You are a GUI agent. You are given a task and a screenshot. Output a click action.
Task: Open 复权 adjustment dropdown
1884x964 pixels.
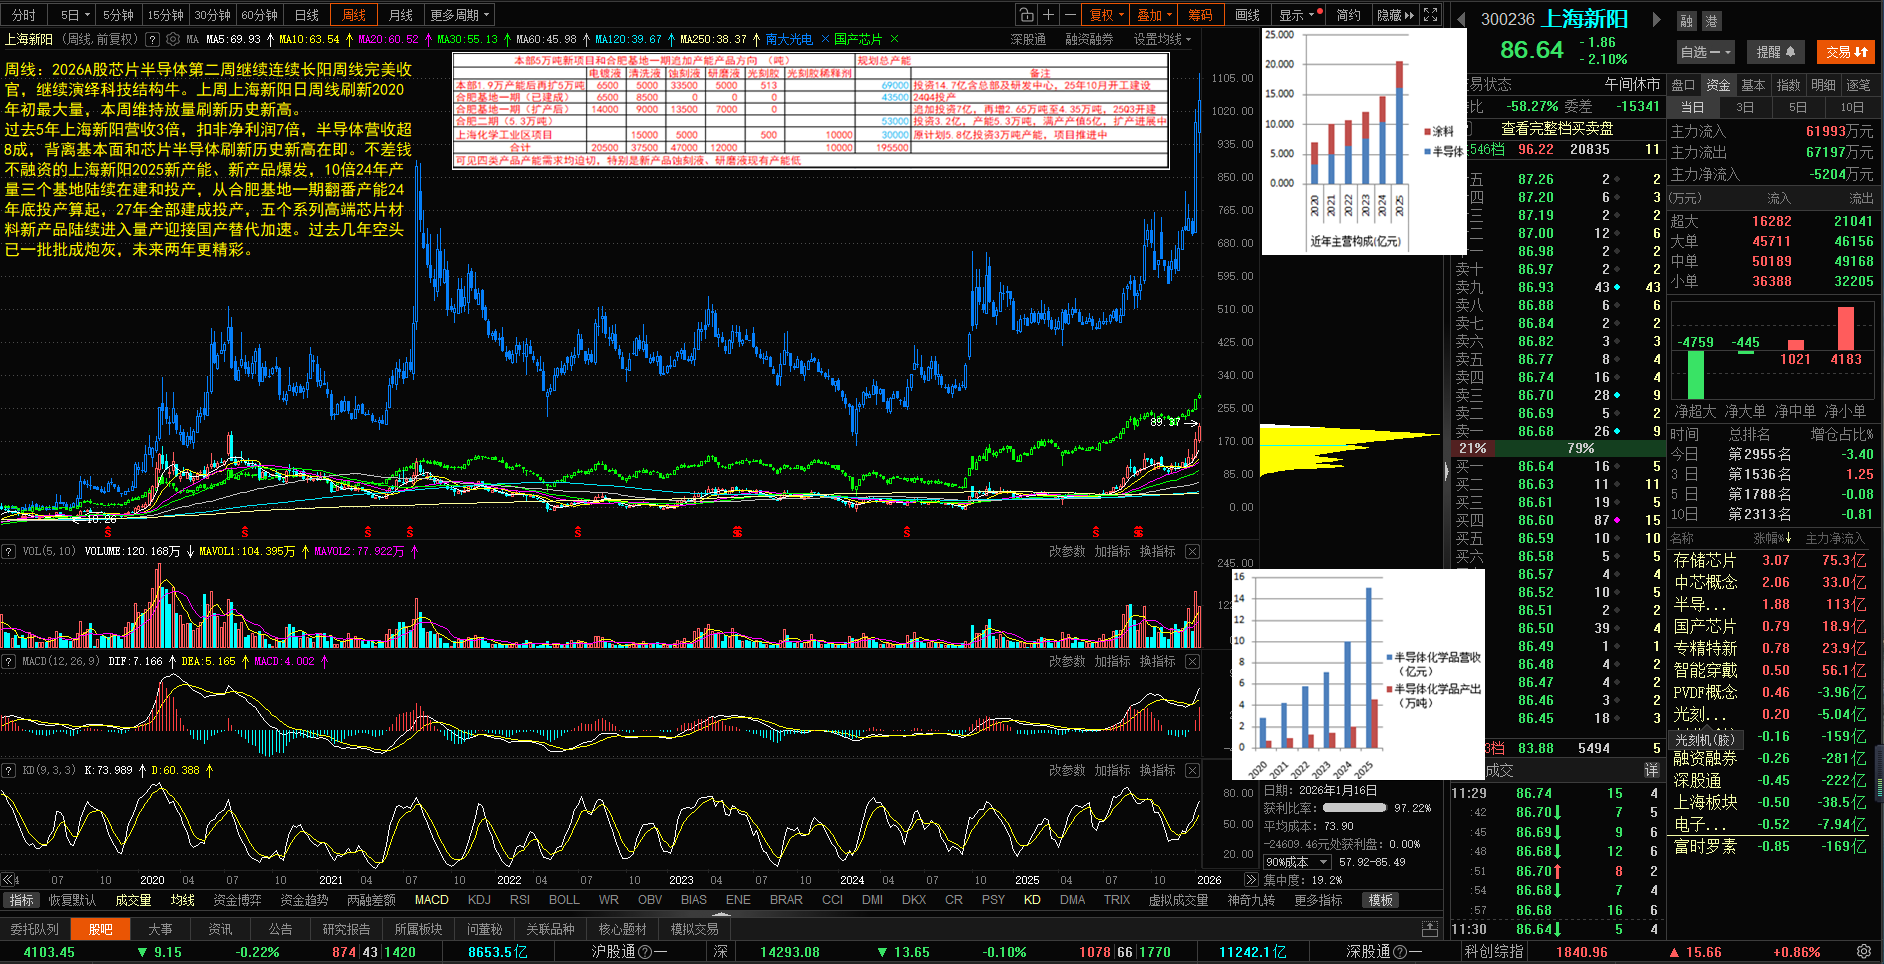[1107, 15]
